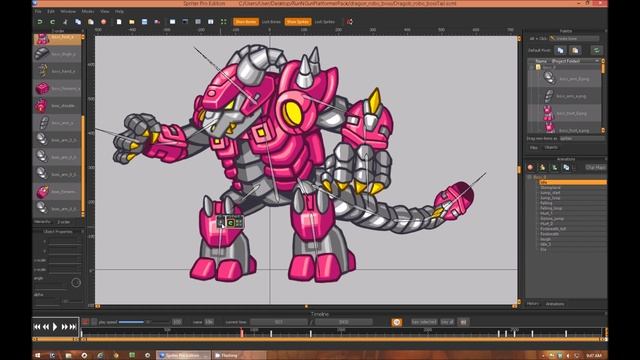Click the red keyframe marker on the timeline
This screenshot has height=360, width=640.
[x=242, y=333]
